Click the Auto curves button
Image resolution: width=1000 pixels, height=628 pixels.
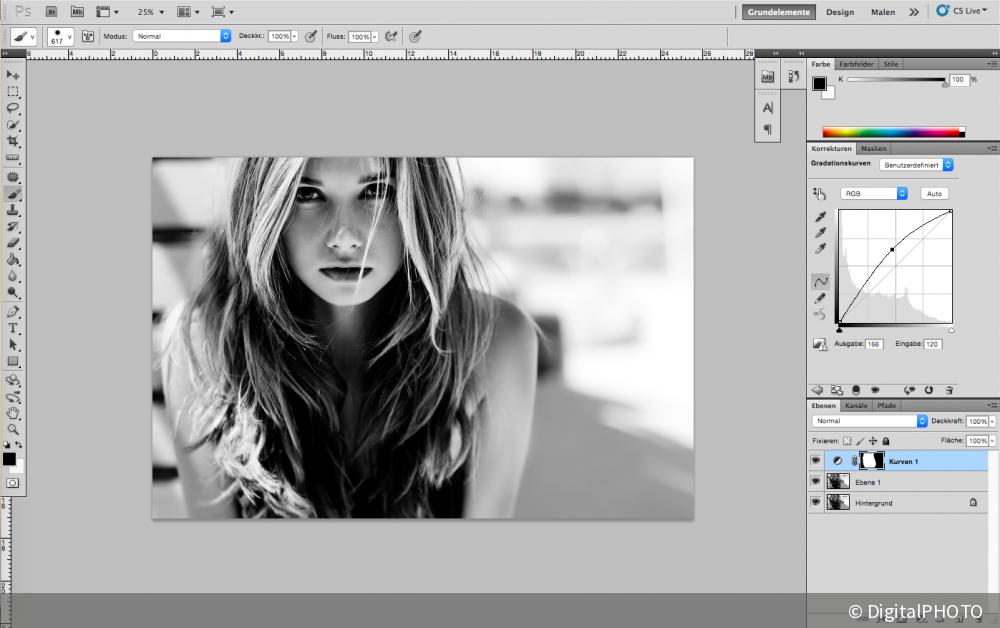click(934, 193)
